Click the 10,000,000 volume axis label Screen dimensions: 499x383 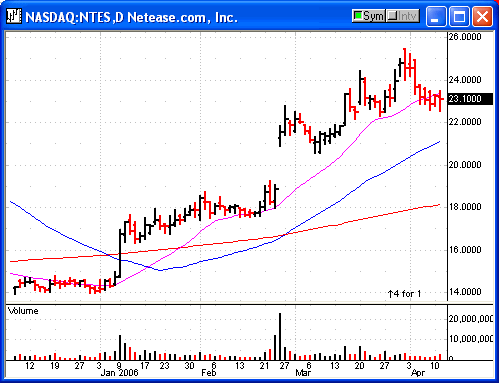click(470, 339)
